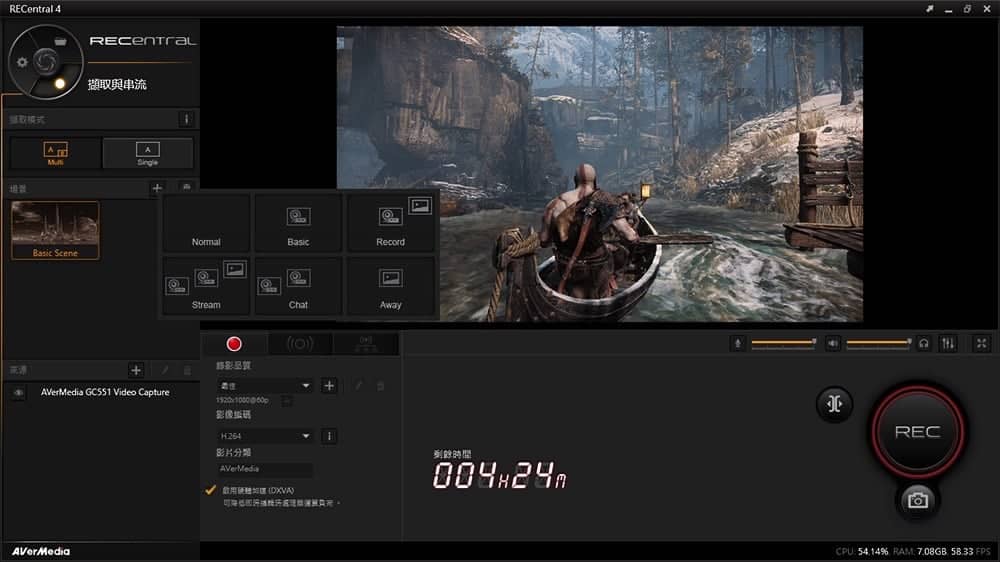Click the AVerMedia logo at bottom-left
The height and width of the screenshot is (562, 1000).
(41, 551)
